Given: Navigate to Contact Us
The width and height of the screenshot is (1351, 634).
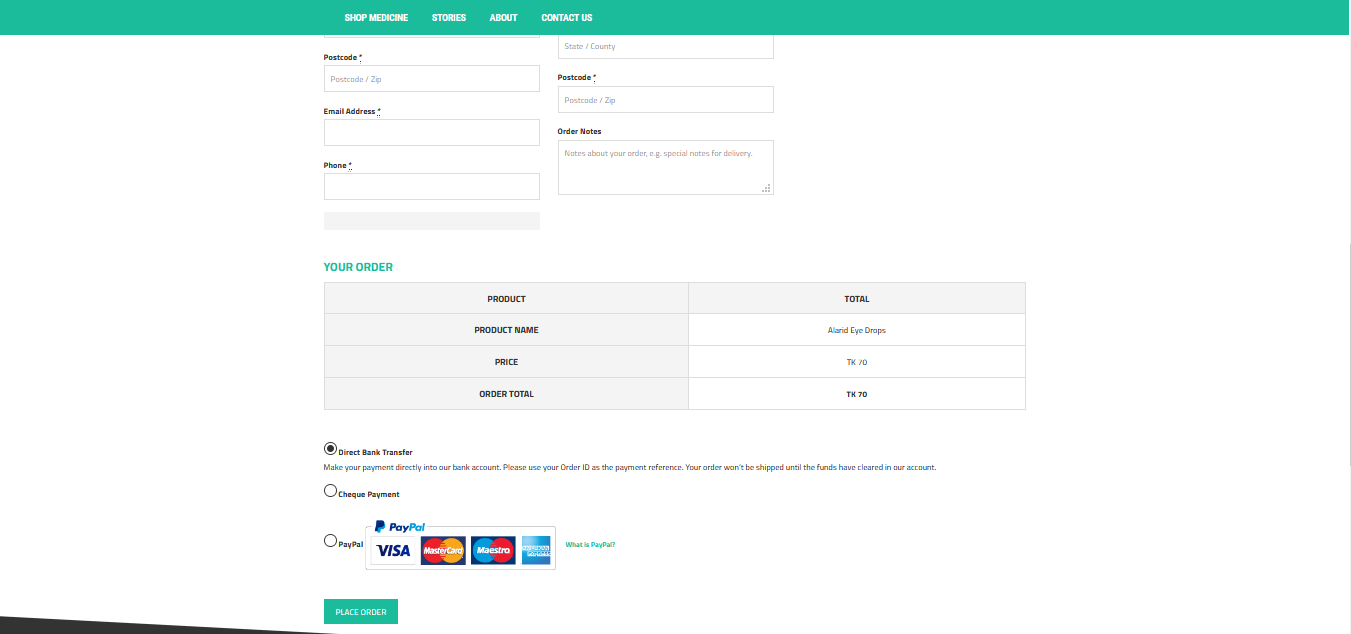Looking at the screenshot, I should 566,17.
